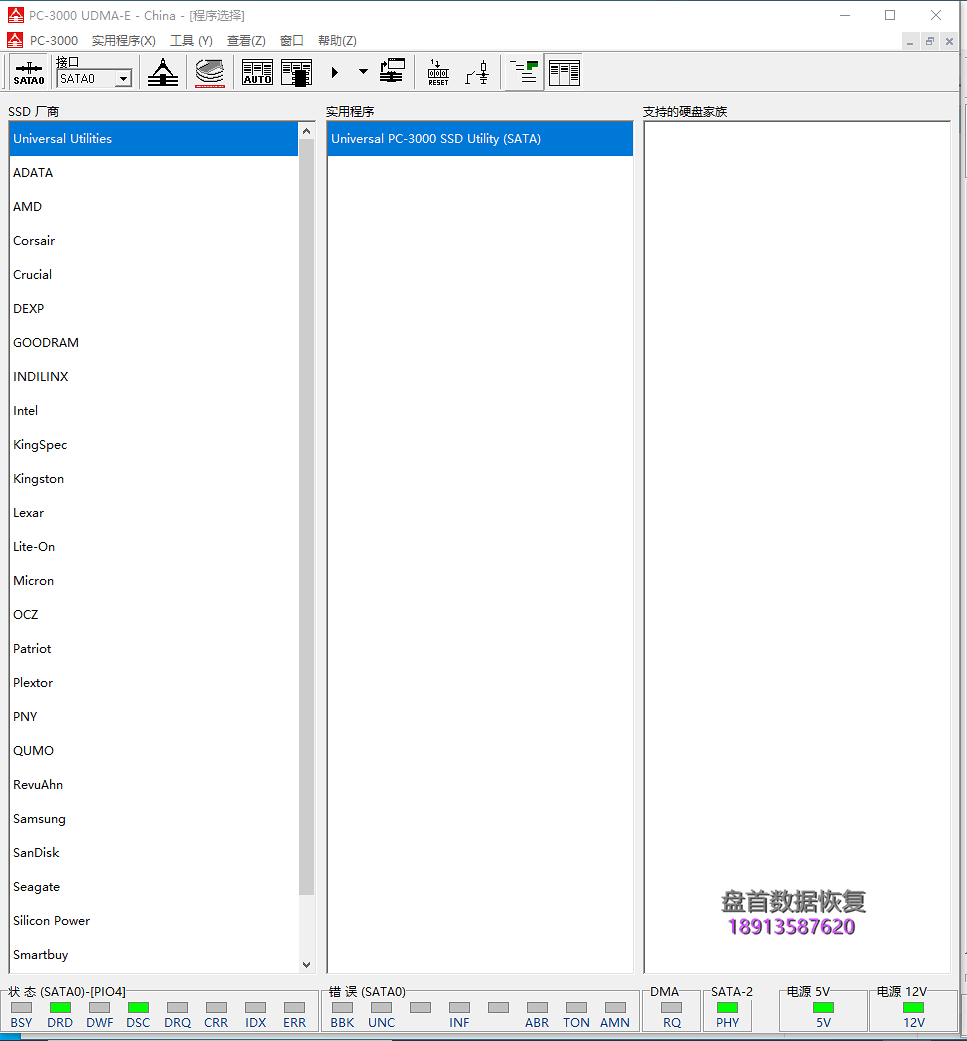Screen dimensions: 967x1041
Task: Click the window-to-disk transfer icon
Action: pyautogui.click(x=392, y=72)
